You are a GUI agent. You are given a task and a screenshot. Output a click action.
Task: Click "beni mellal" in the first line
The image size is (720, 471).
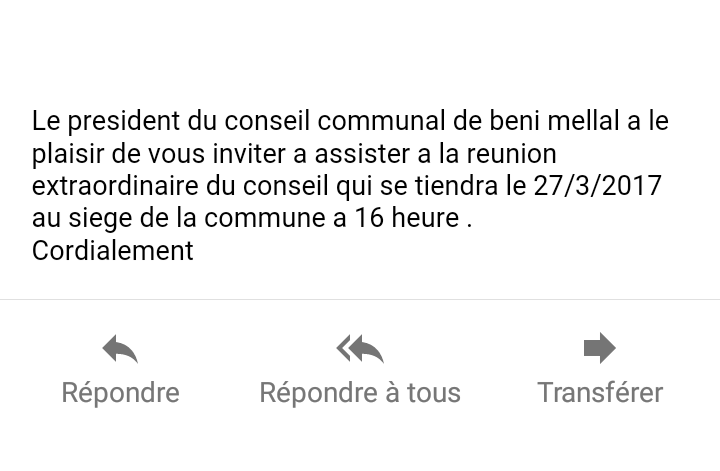555,121
